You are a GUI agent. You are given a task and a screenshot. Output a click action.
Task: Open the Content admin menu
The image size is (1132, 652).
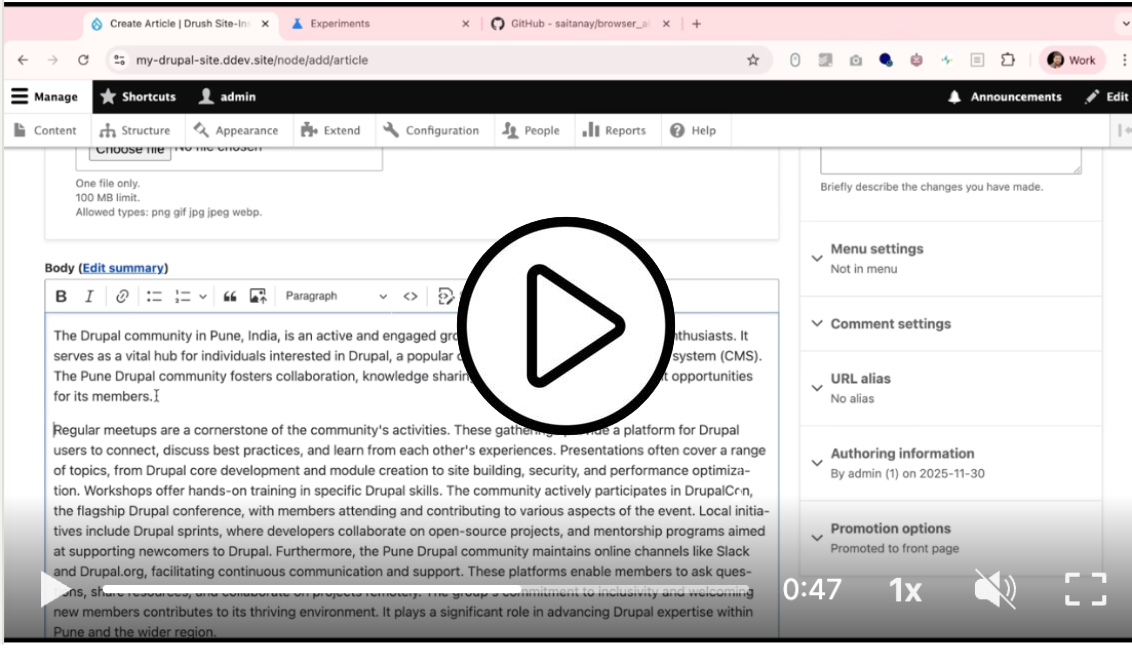coord(45,131)
